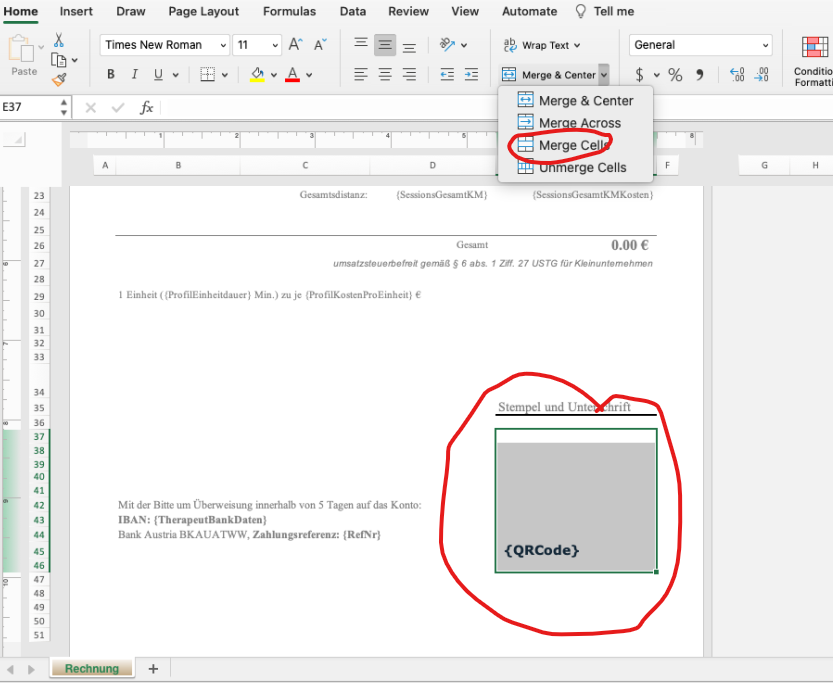Toggle Underline formatting
Screen dimensions: 833x683
click(x=158, y=74)
